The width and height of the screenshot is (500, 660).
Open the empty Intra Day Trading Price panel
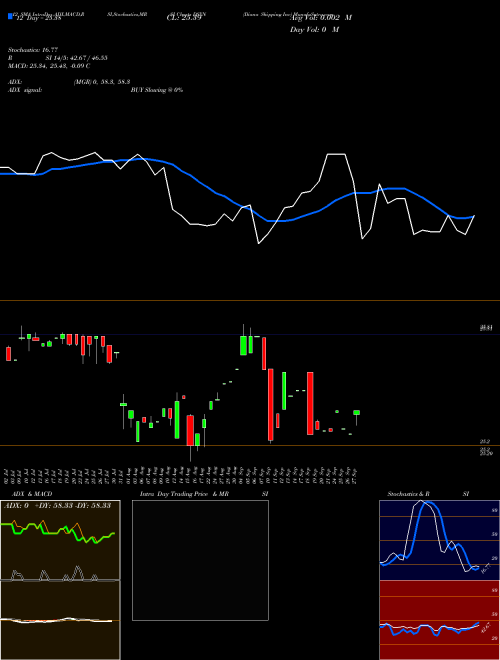200,560
